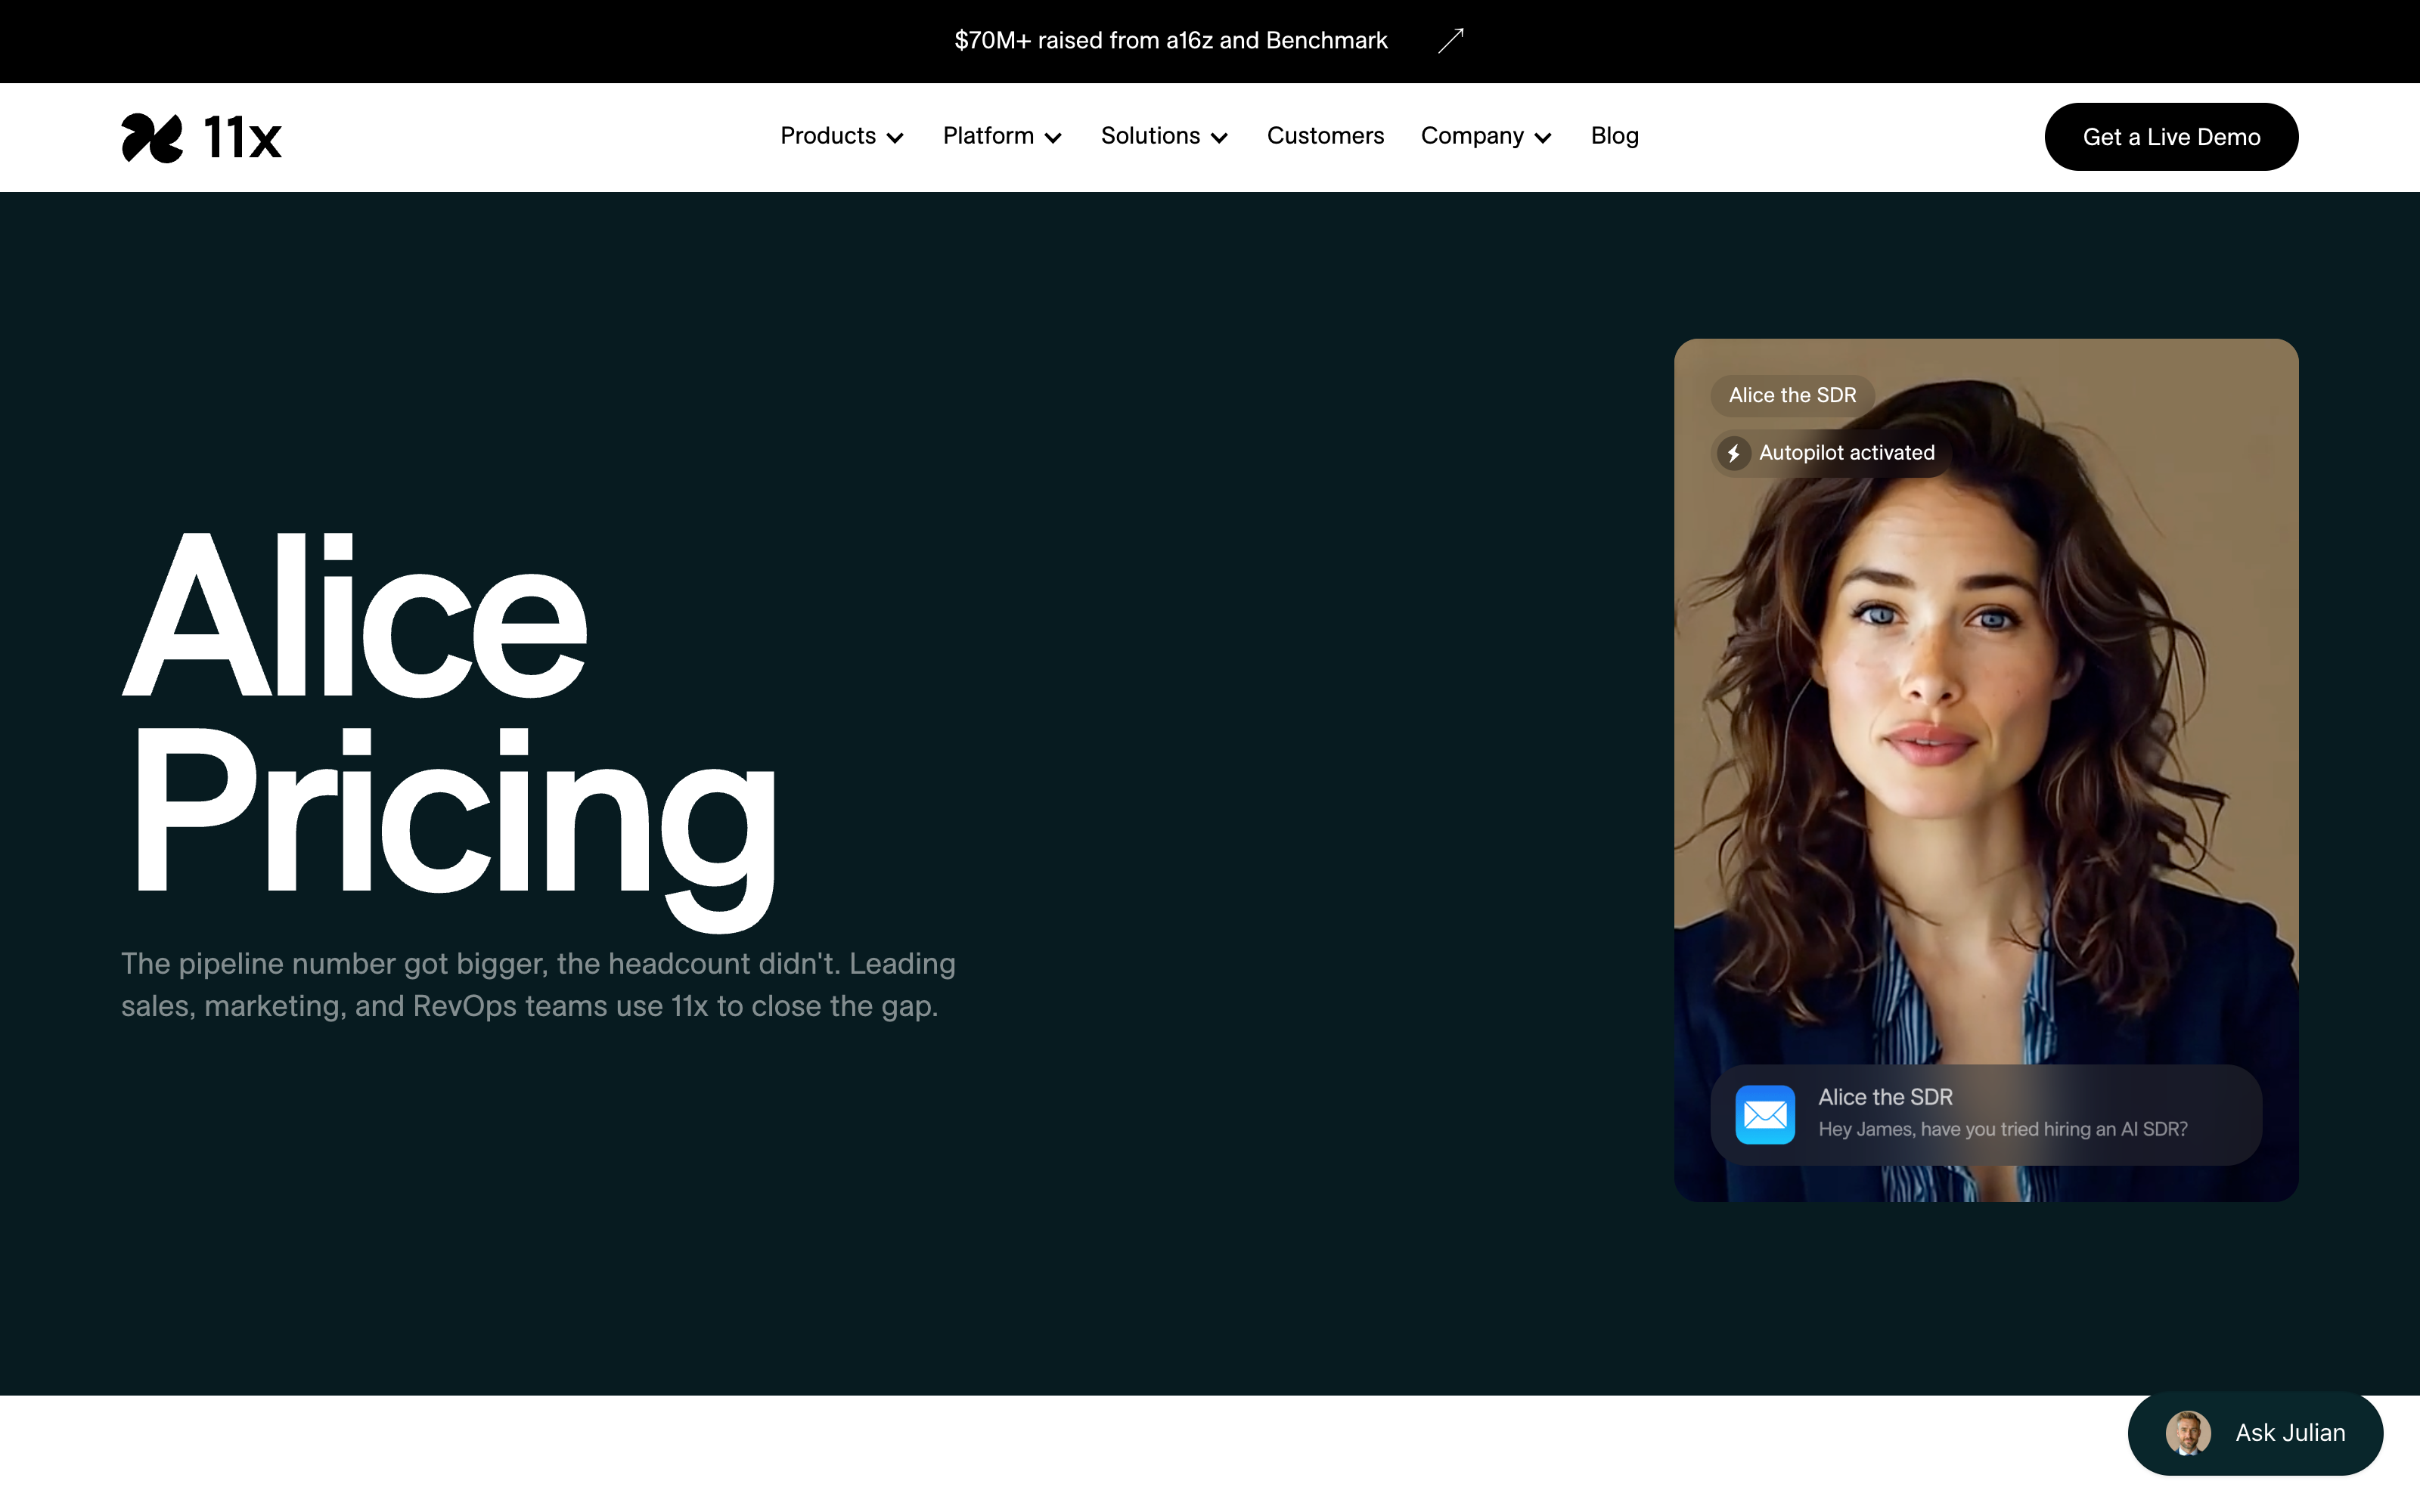Expand the Company dropdown chevron

(x=1543, y=138)
